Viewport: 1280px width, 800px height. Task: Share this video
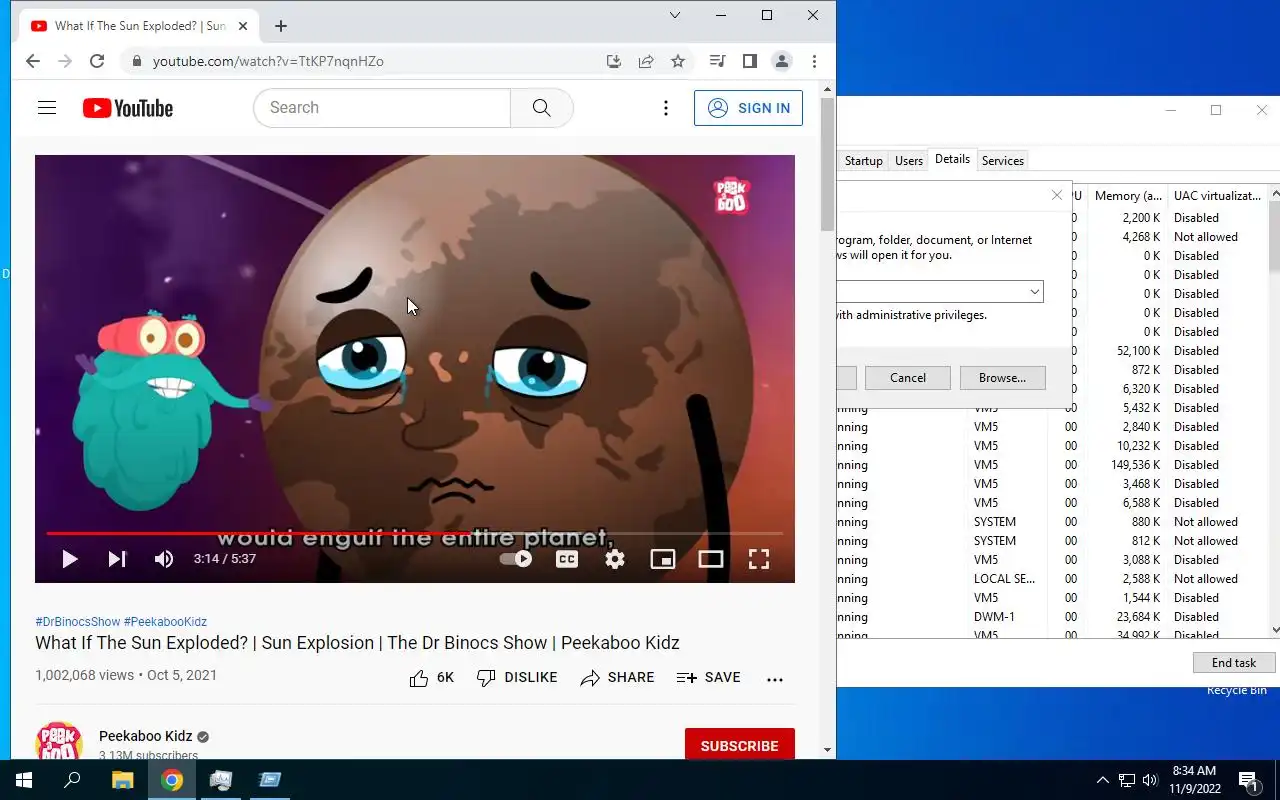point(617,677)
